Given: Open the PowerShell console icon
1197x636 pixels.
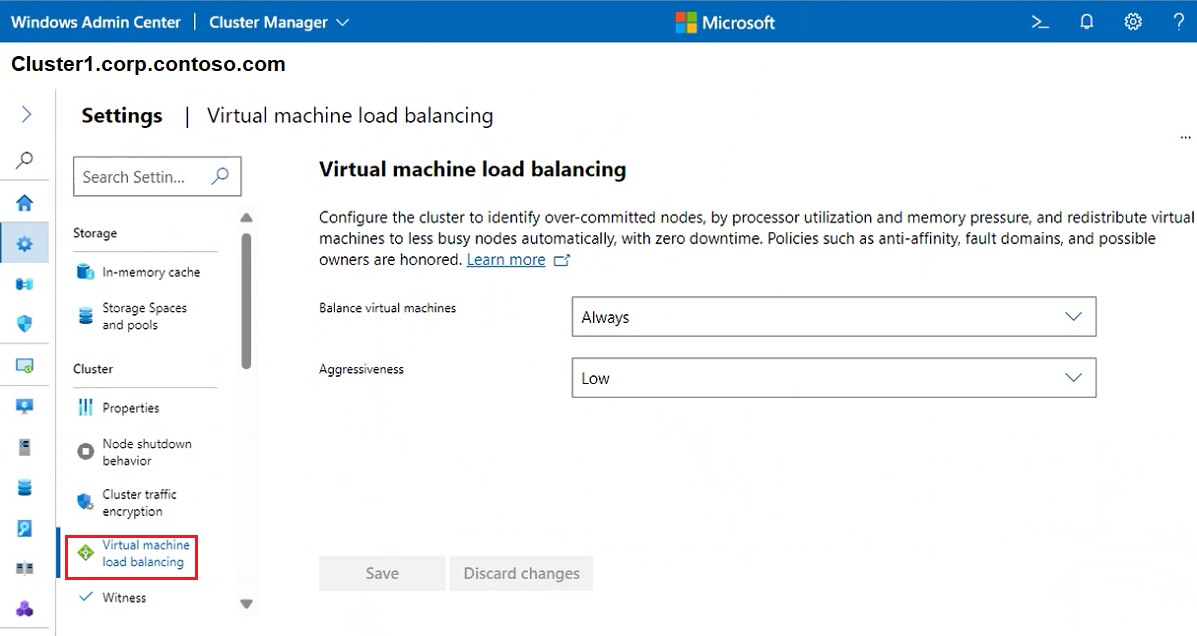Looking at the screenshot, I should (1040, 22).
